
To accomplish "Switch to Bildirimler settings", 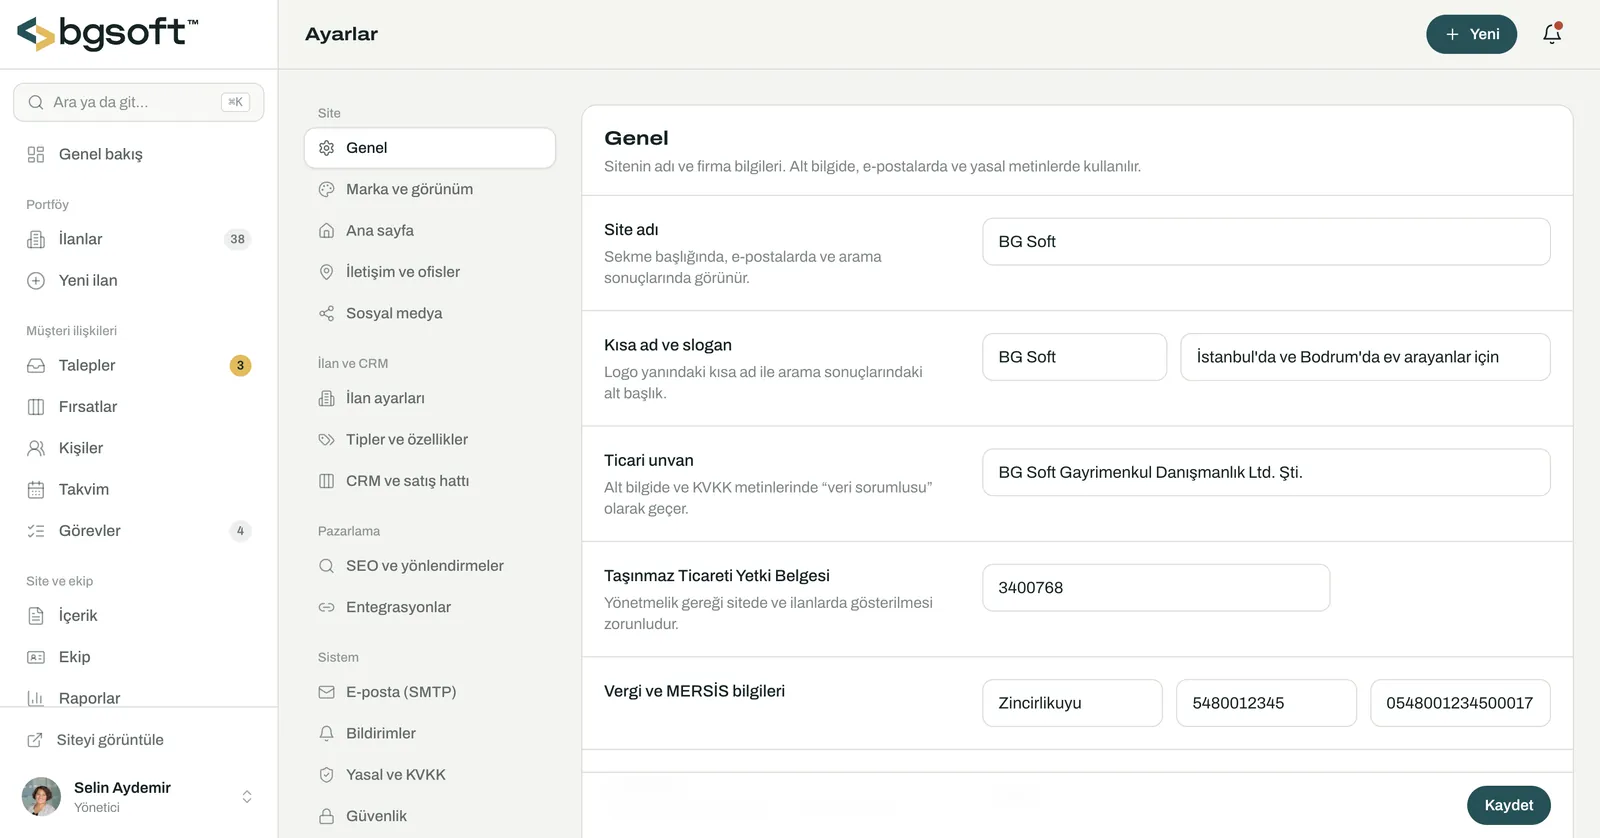I will point(430,733).
